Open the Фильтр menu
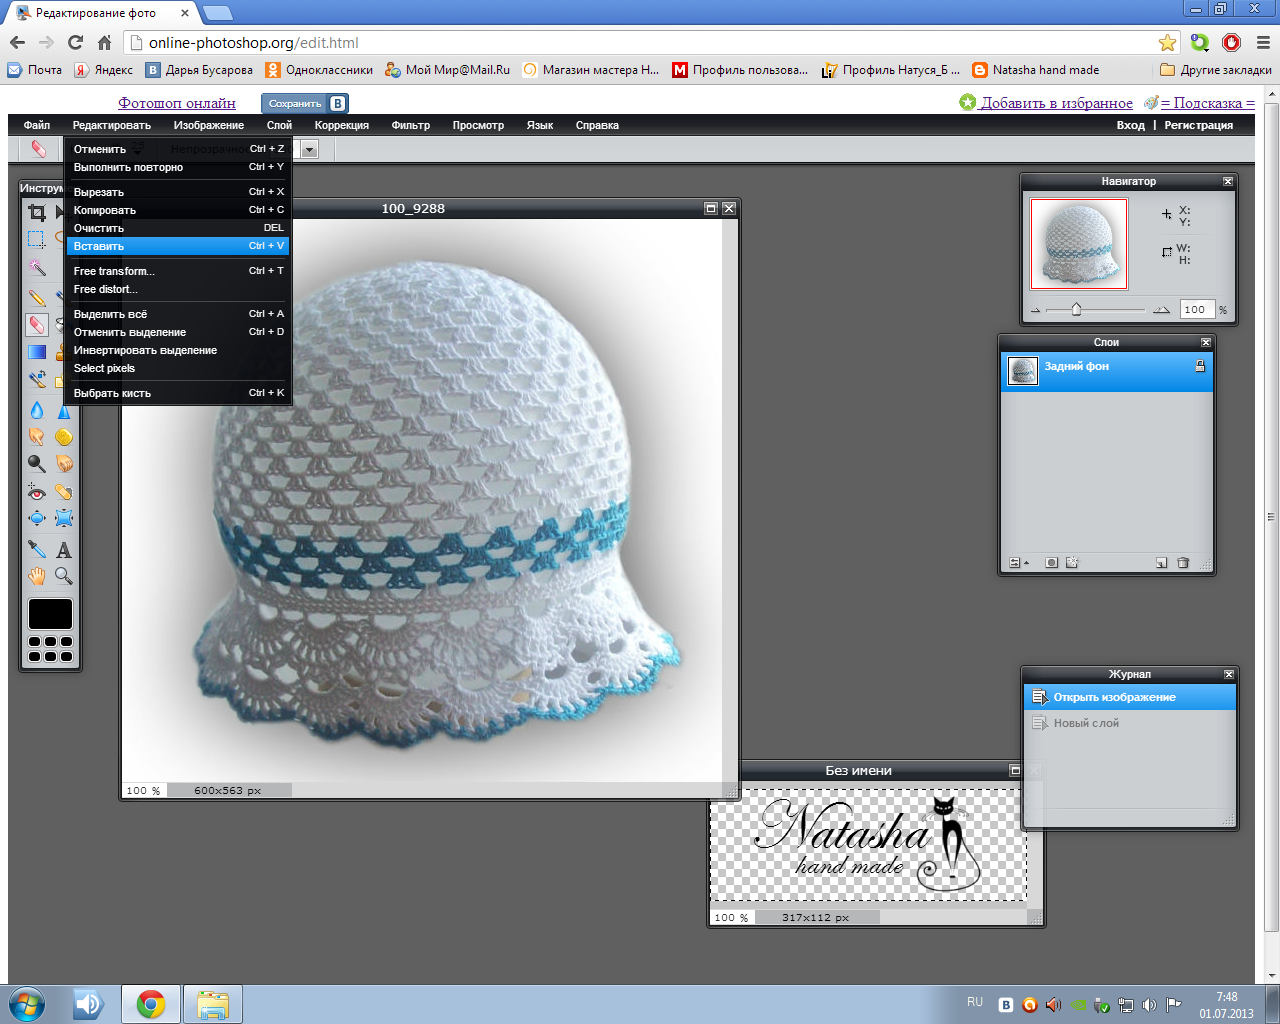Image resolution: width=1280 pixels, height=1024 pixels. 410,125
